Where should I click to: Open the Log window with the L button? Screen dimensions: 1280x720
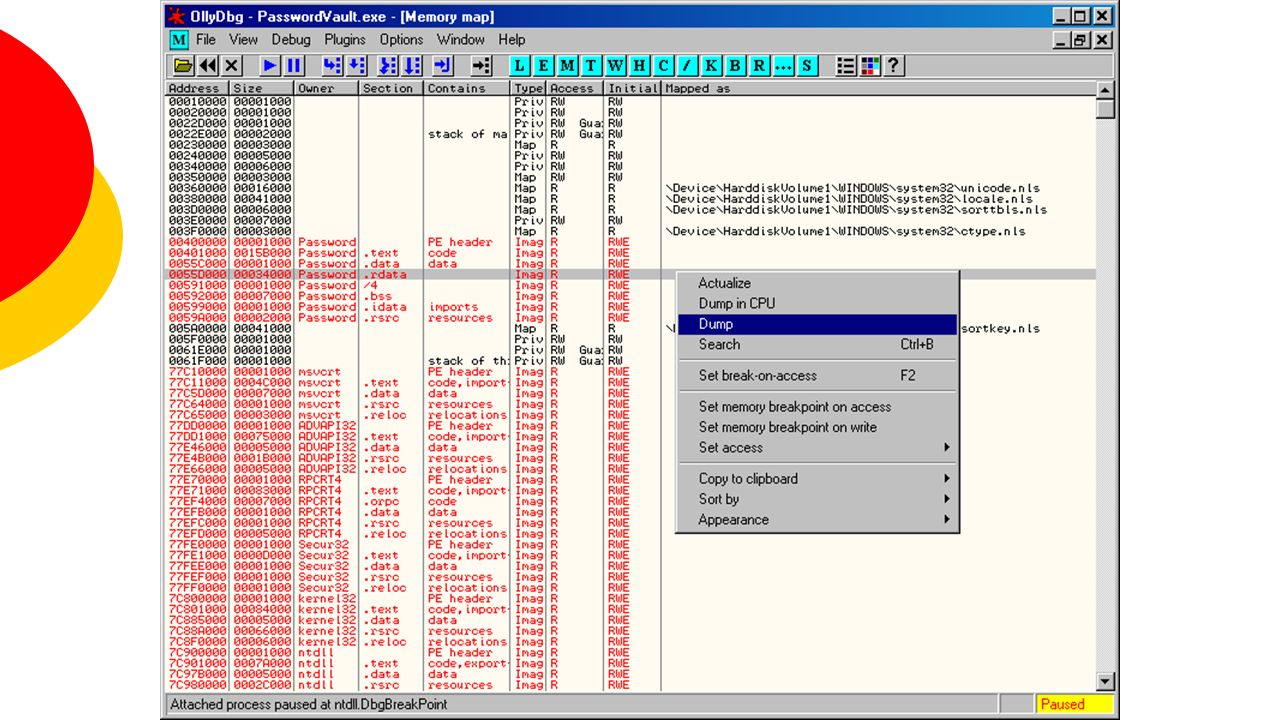tap(519, 66)
